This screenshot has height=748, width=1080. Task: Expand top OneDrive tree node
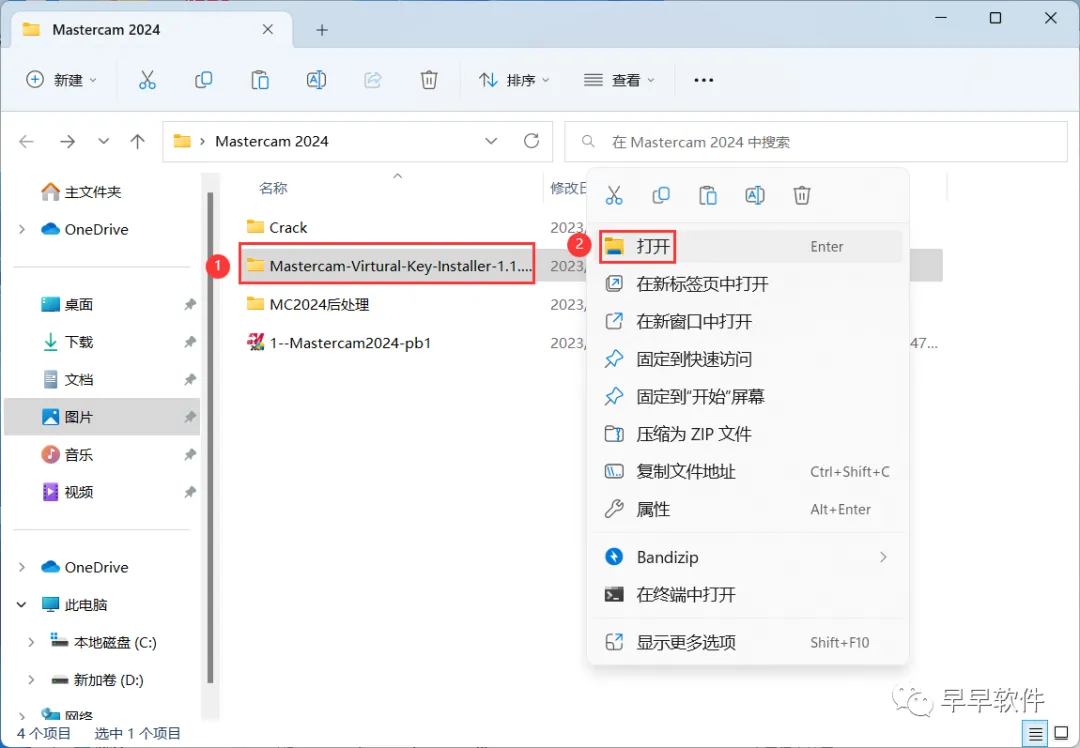22,229
